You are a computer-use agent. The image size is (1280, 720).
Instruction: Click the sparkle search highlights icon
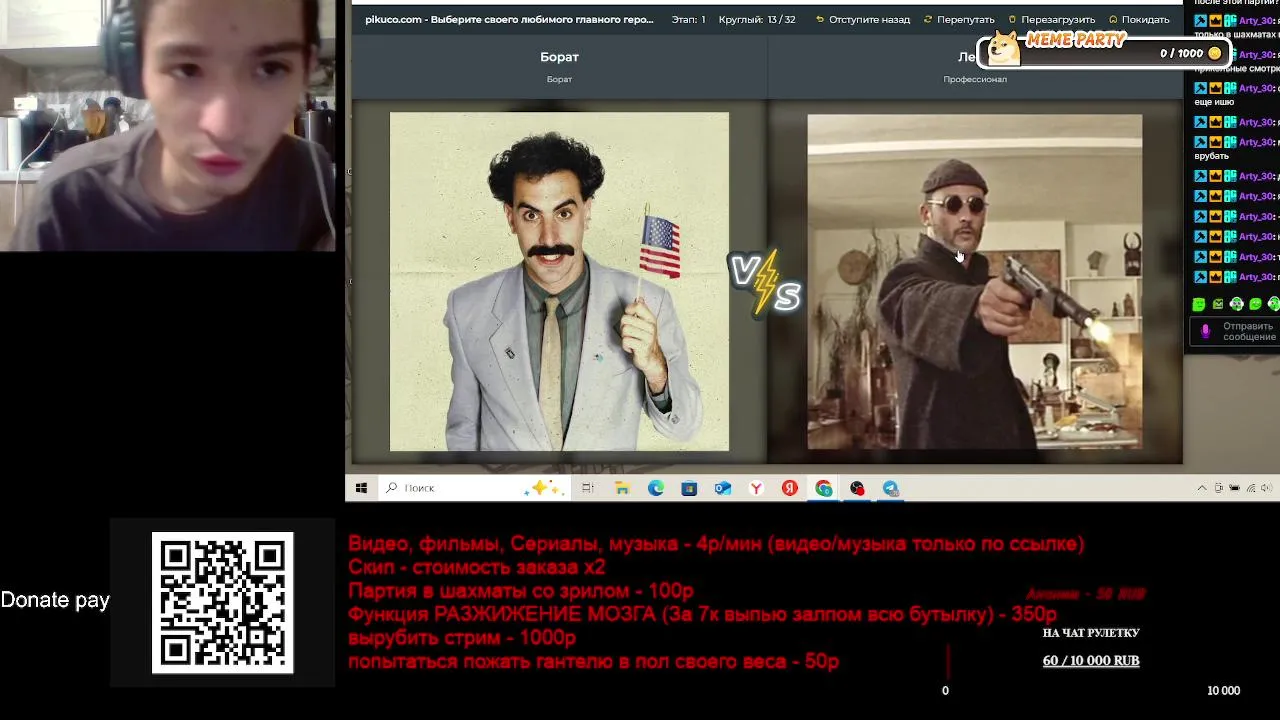(x=545, y=488)
